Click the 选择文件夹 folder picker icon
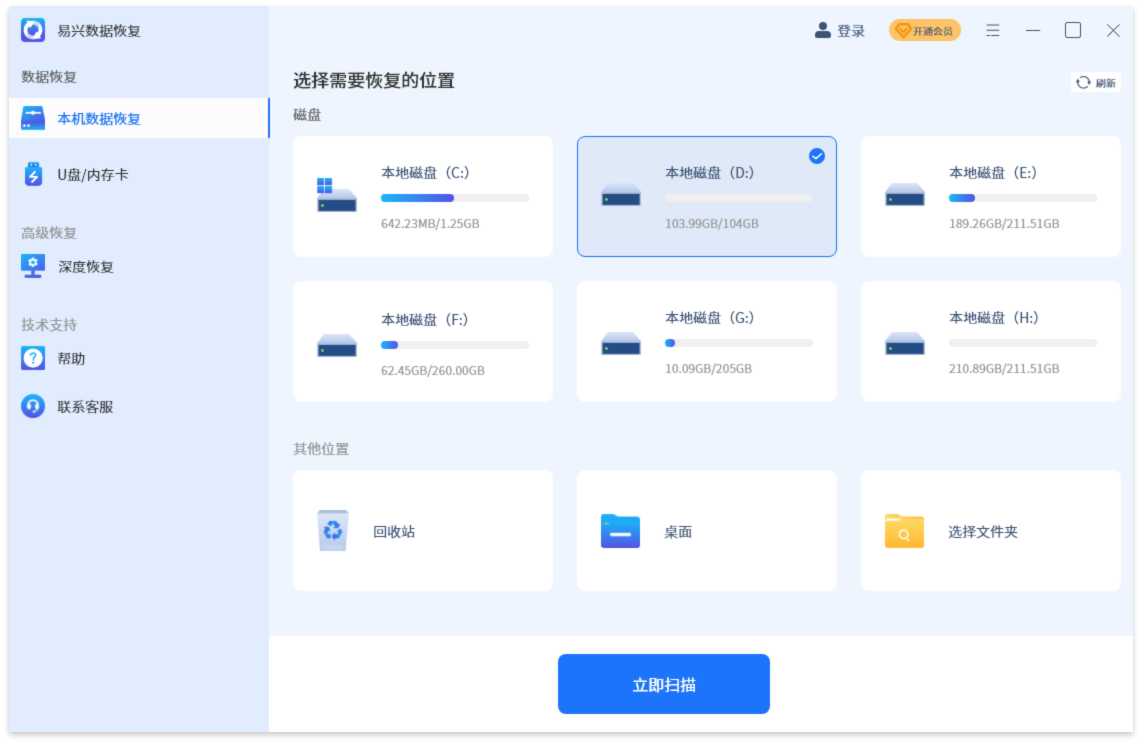The width and height of the screenshot is (1142, 744). [900, 530]
